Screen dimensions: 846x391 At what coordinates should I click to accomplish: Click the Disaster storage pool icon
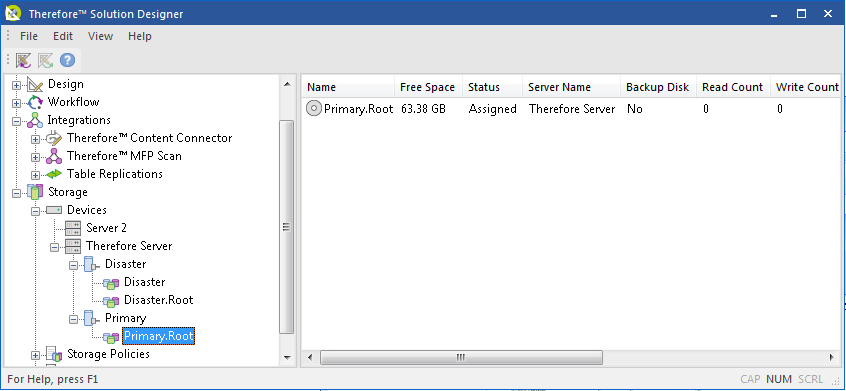coord(92,264)
